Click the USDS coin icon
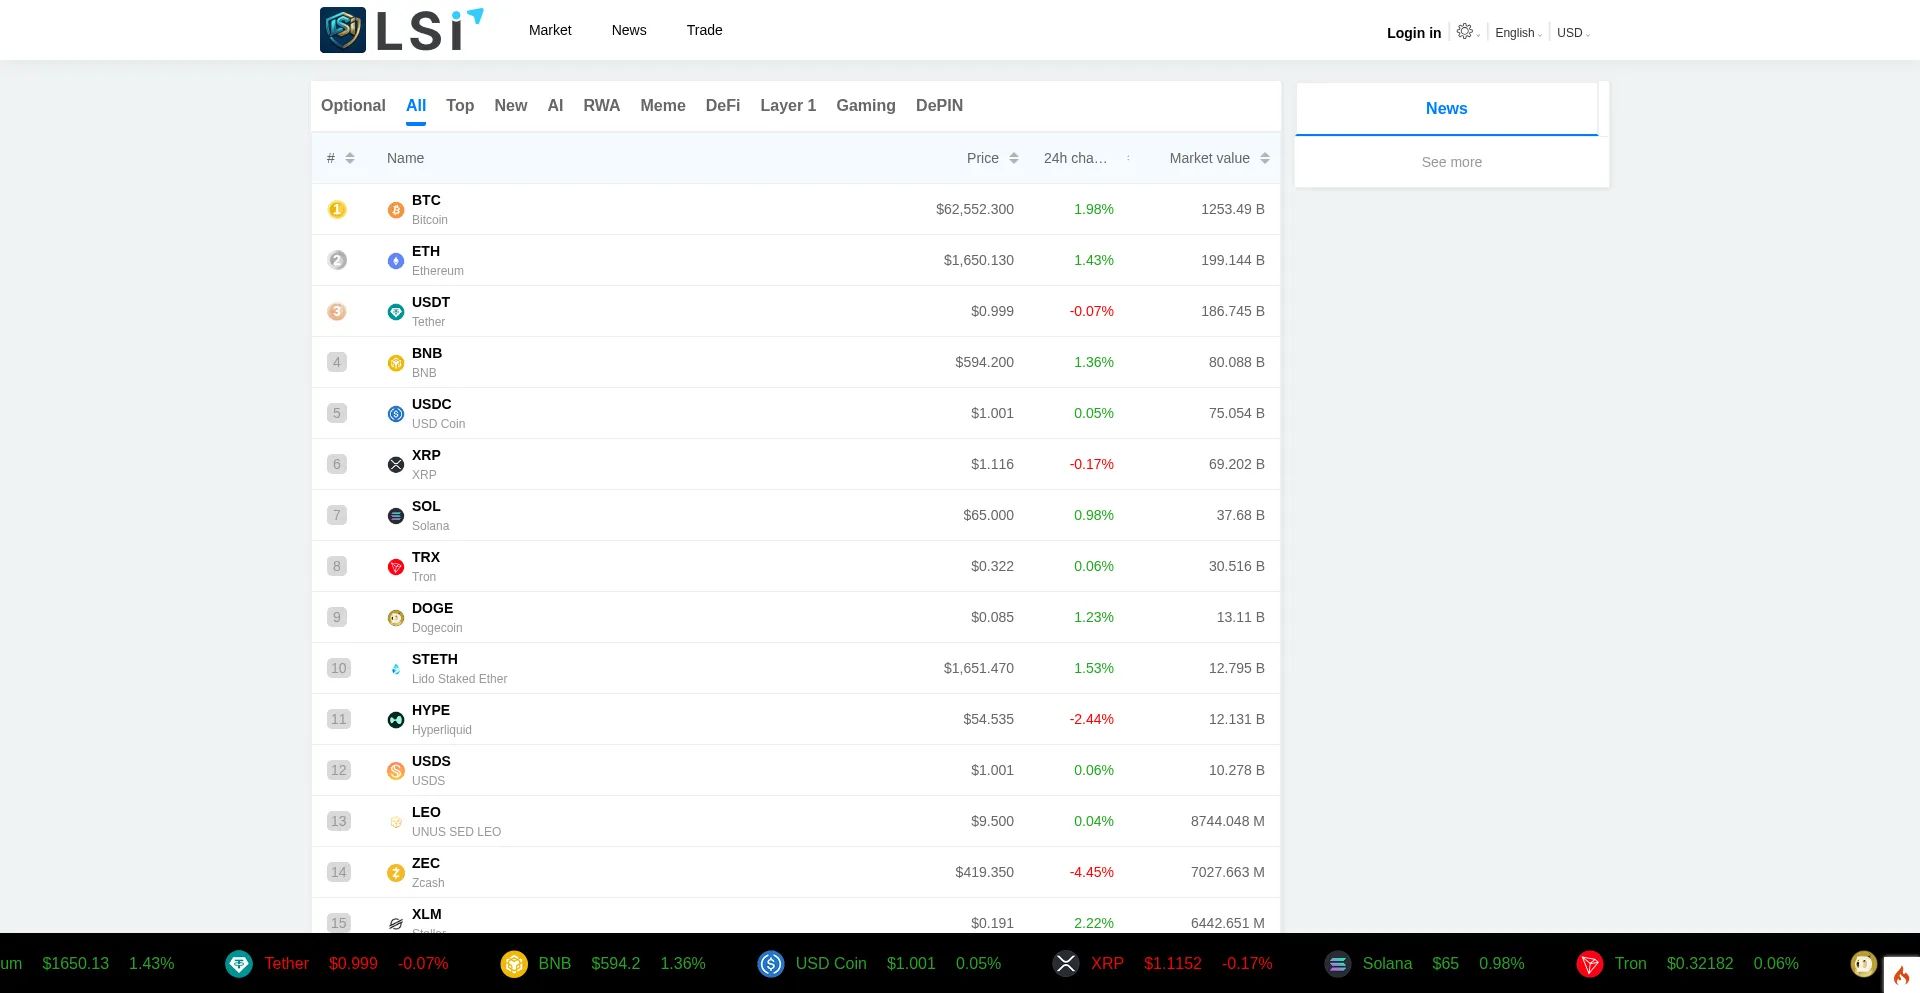 (396, 771)
